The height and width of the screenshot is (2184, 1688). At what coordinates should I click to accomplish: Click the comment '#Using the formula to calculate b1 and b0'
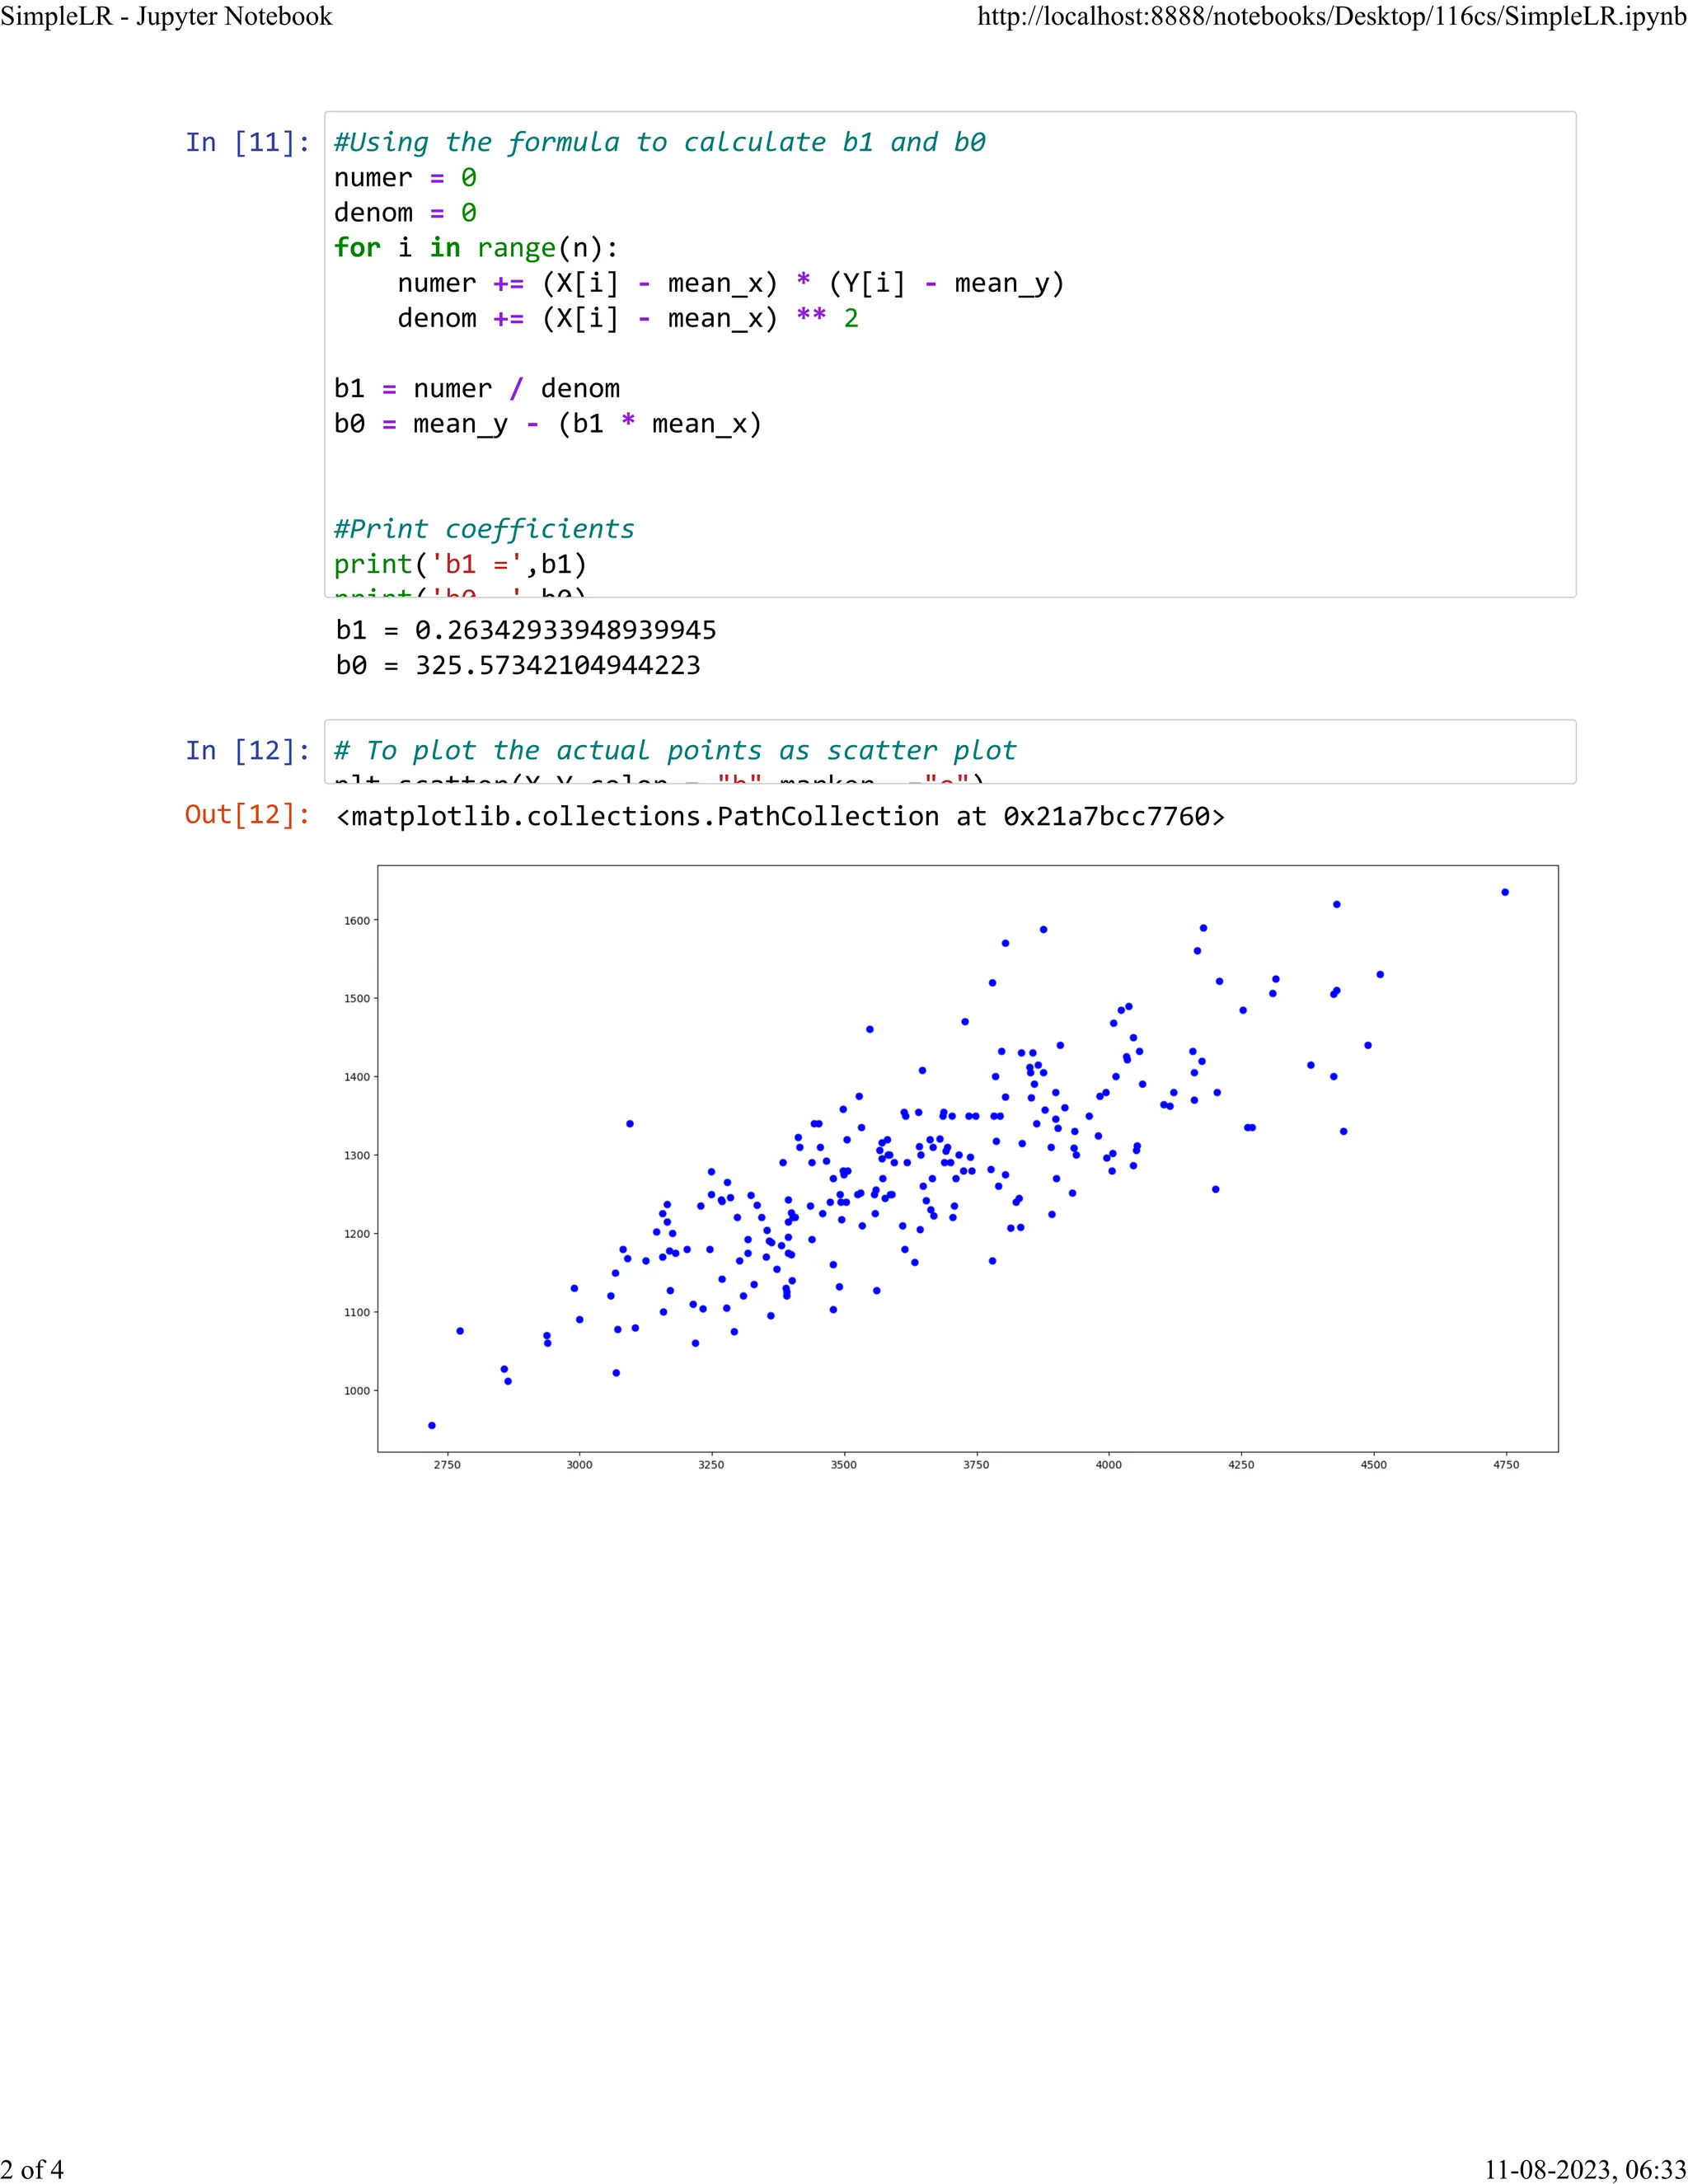660,142
